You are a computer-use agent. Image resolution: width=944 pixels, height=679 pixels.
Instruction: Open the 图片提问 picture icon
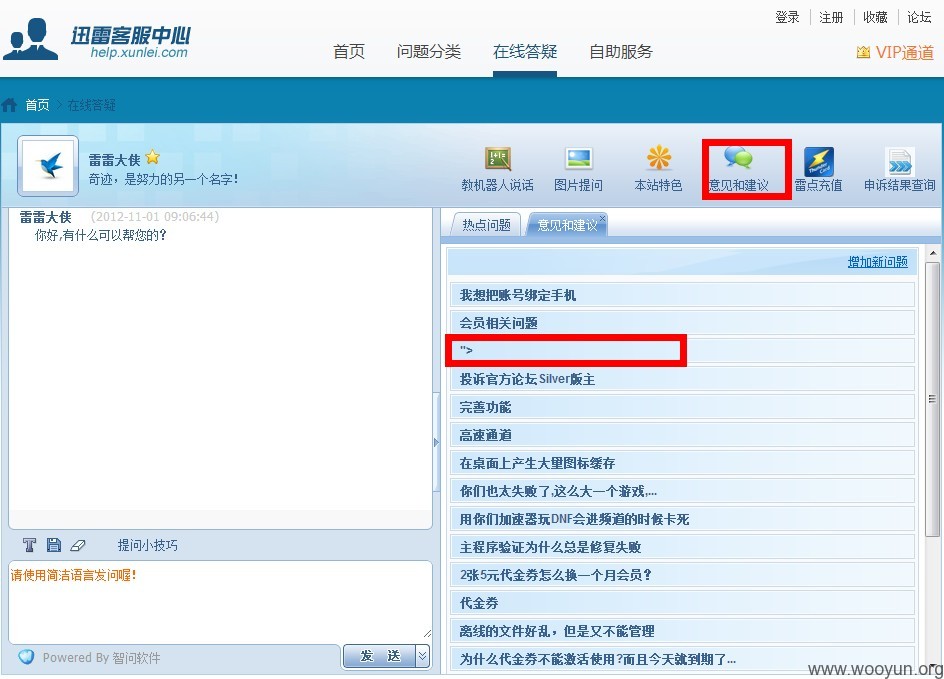579,159
